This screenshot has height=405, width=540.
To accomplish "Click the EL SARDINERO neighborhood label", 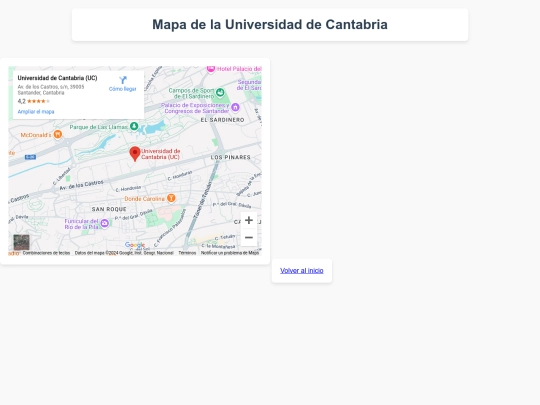I will pos(222,120).
